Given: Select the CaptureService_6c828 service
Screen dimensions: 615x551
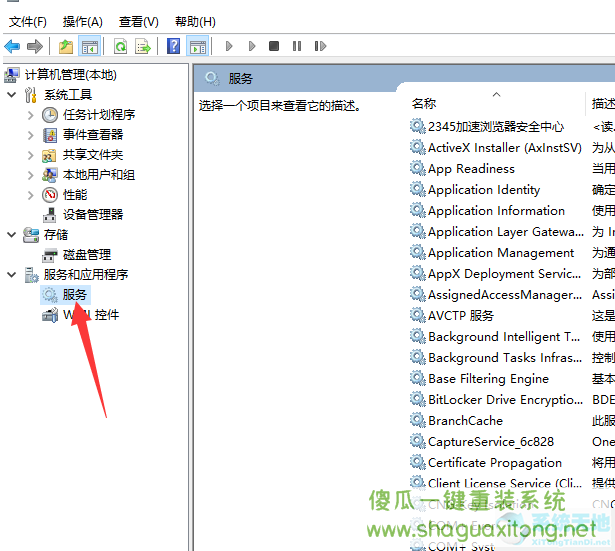Looking at the screenshot, I should click(x=491, y=442).
